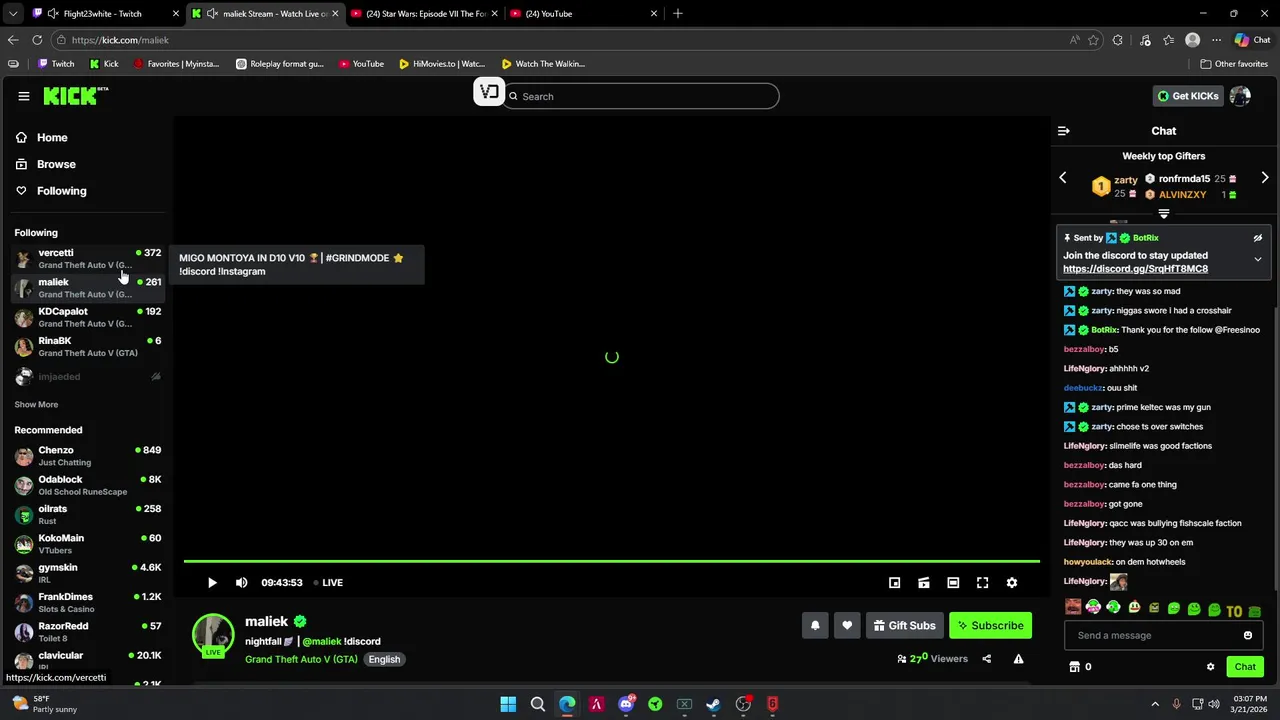
Task: Open the video player settings gear
Action: coord(1012,582)
